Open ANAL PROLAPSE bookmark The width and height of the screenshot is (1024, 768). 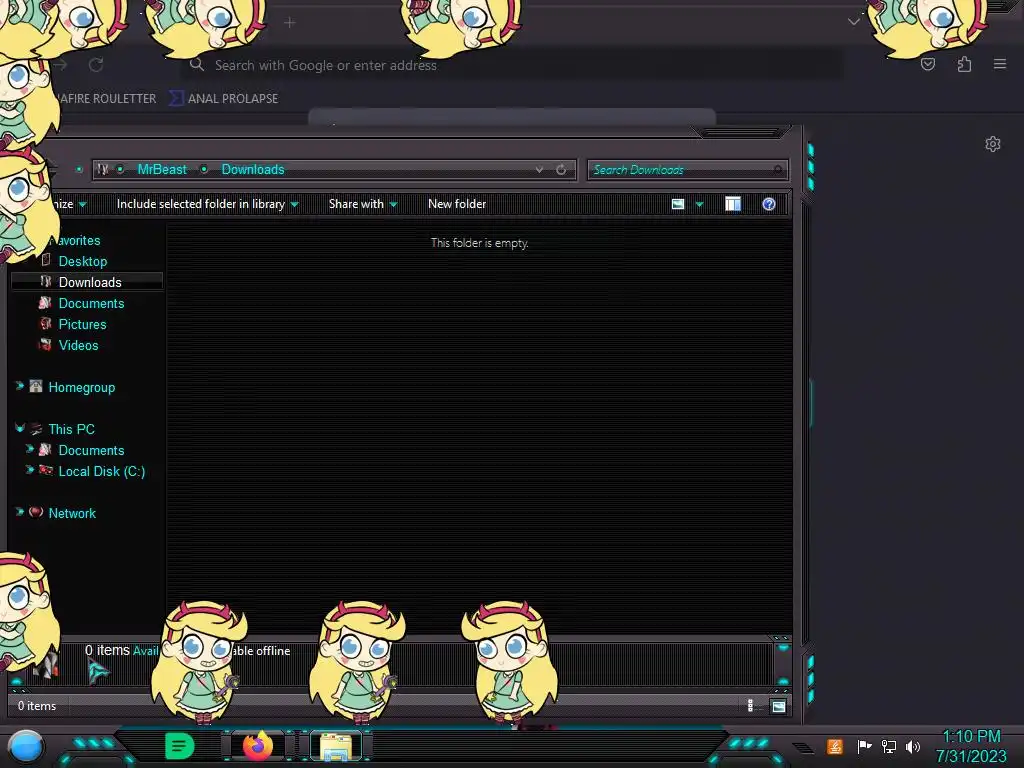coord(224,99)
